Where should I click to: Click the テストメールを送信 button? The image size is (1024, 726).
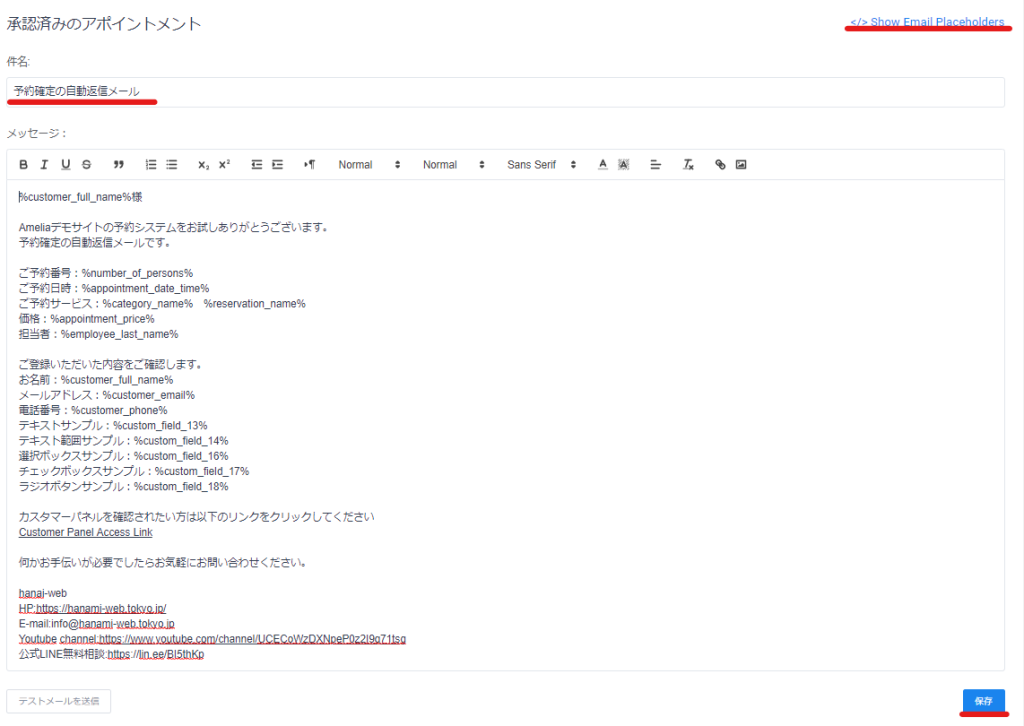(x=59, y=701)
